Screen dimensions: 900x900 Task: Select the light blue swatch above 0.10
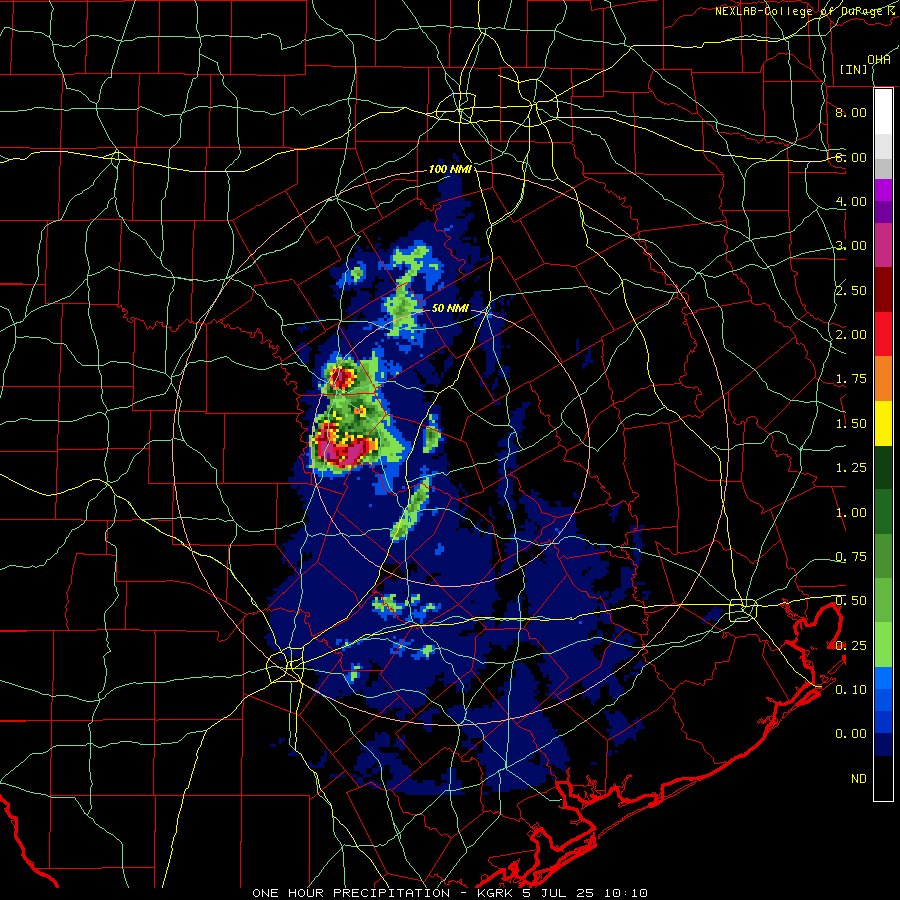pos(883,678)
